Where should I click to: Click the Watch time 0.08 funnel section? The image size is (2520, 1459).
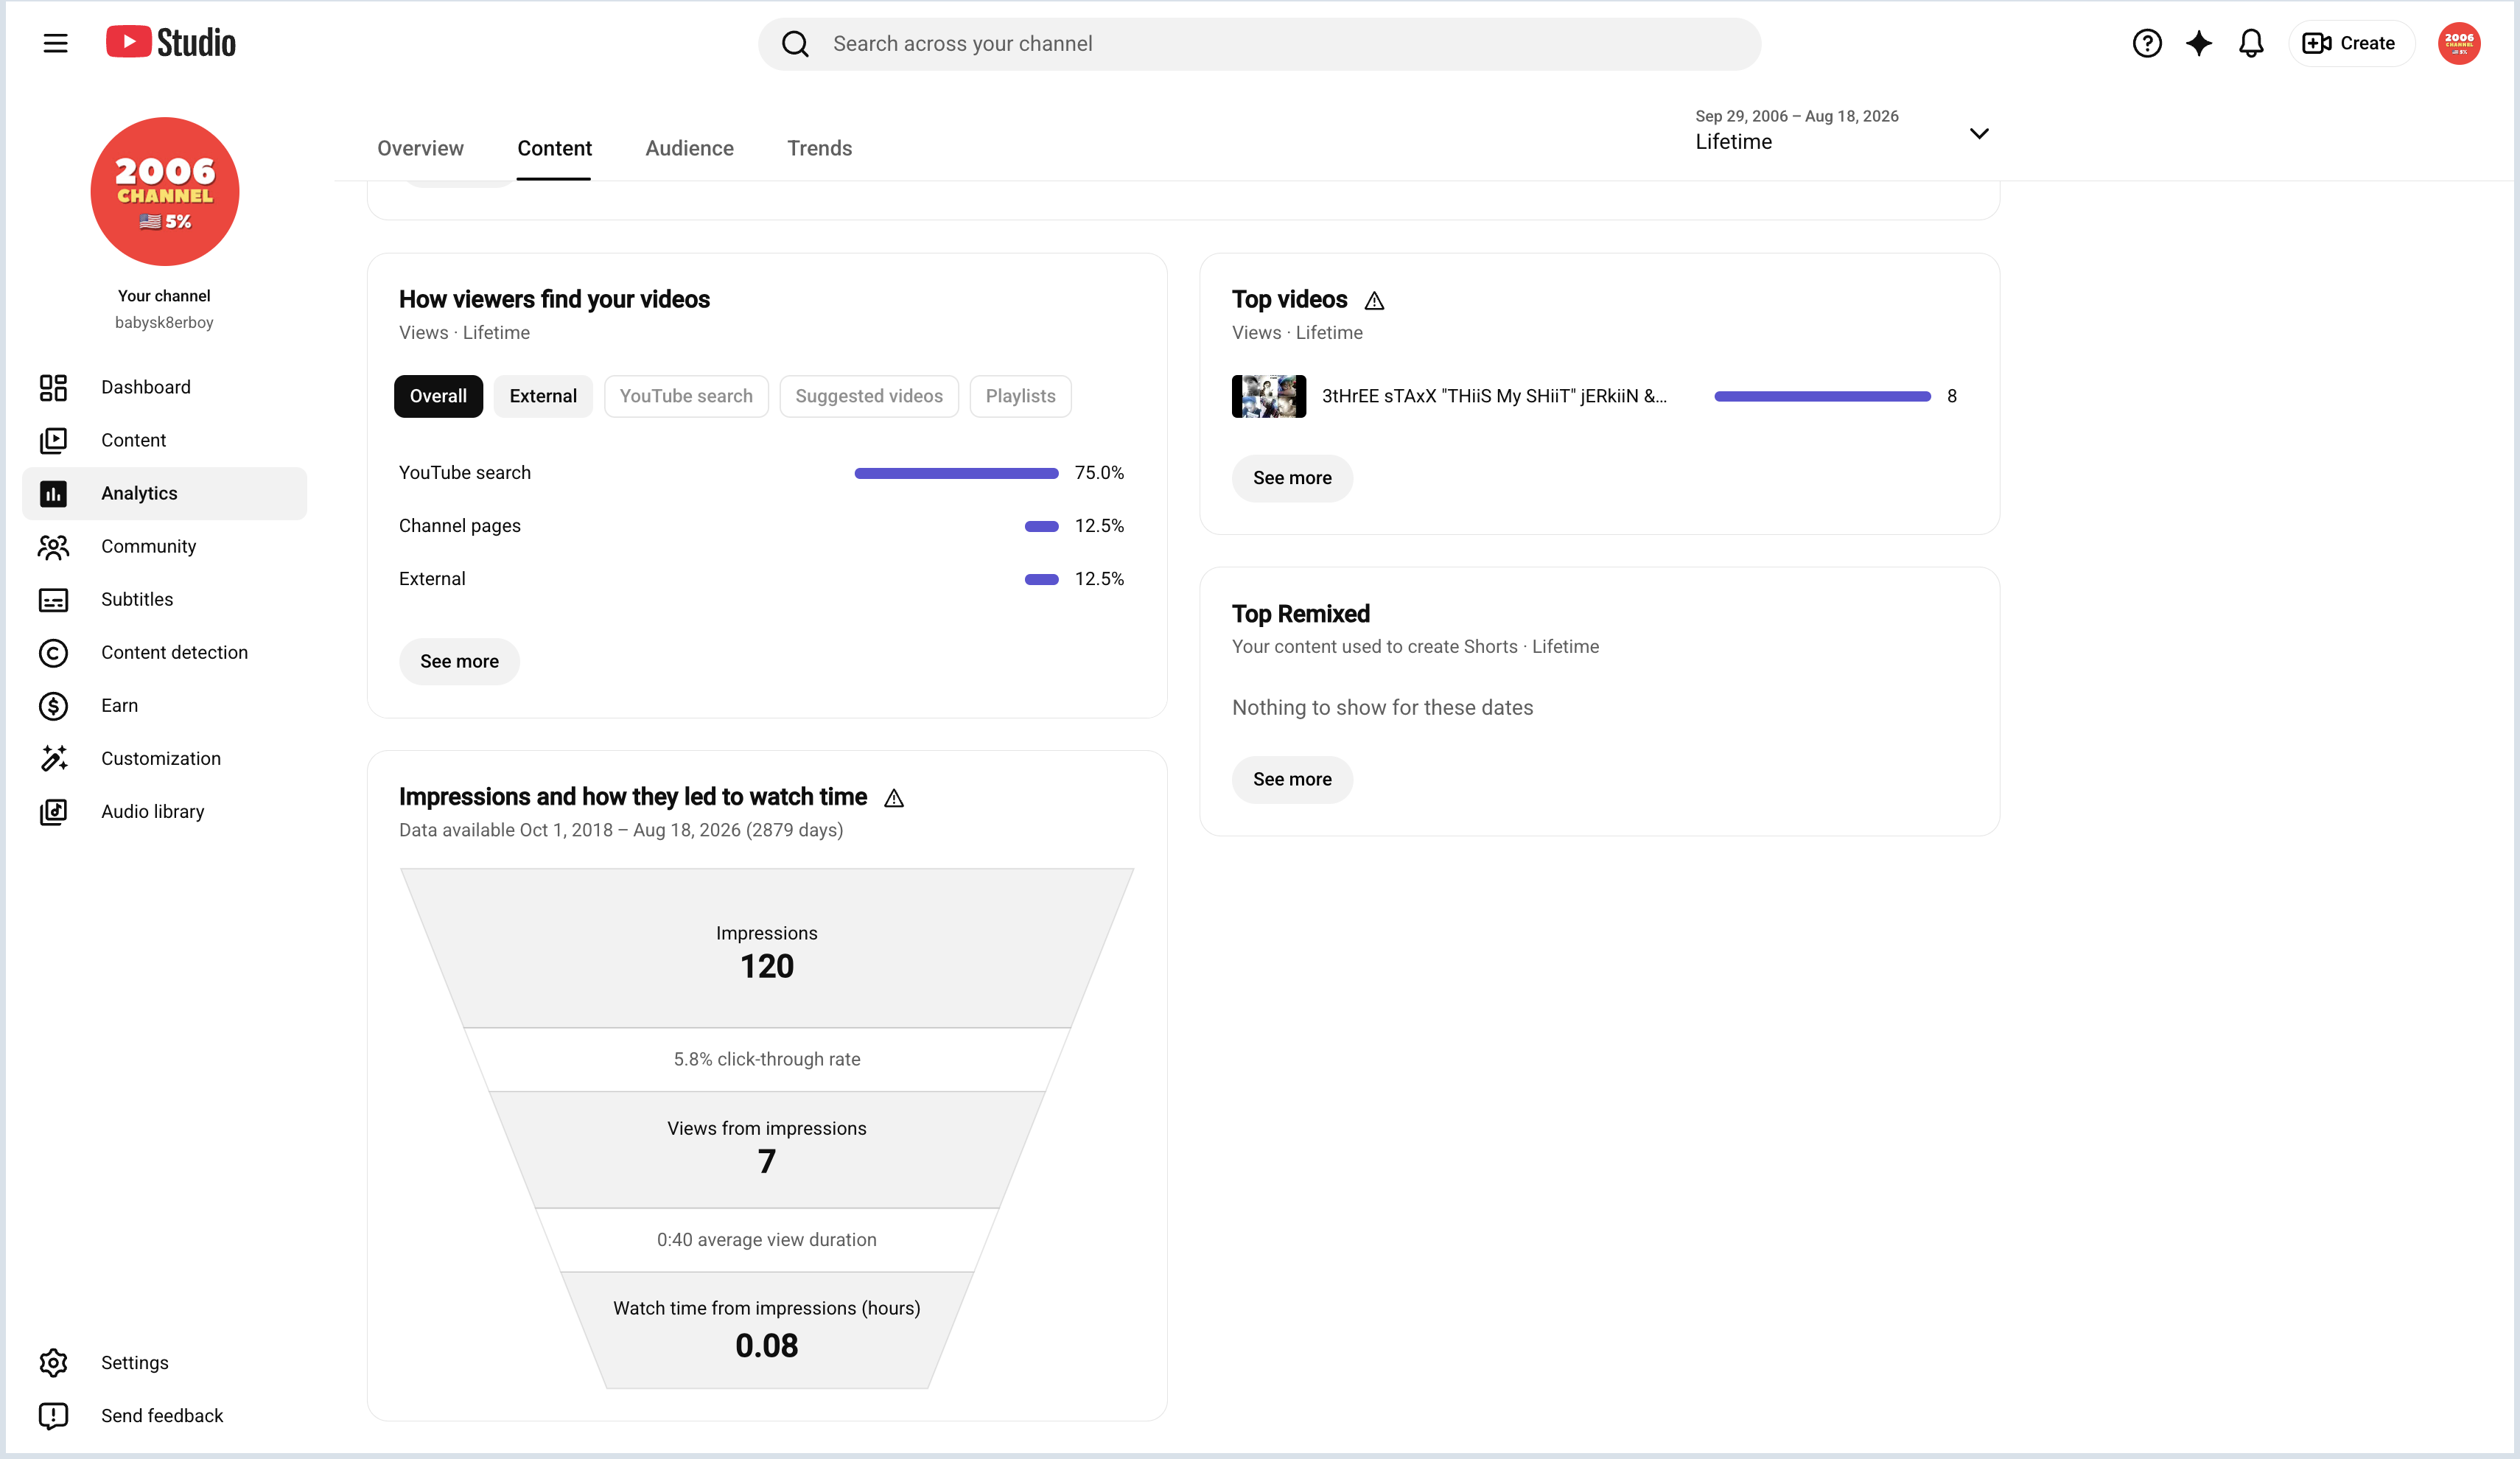tap(767, 1330)
